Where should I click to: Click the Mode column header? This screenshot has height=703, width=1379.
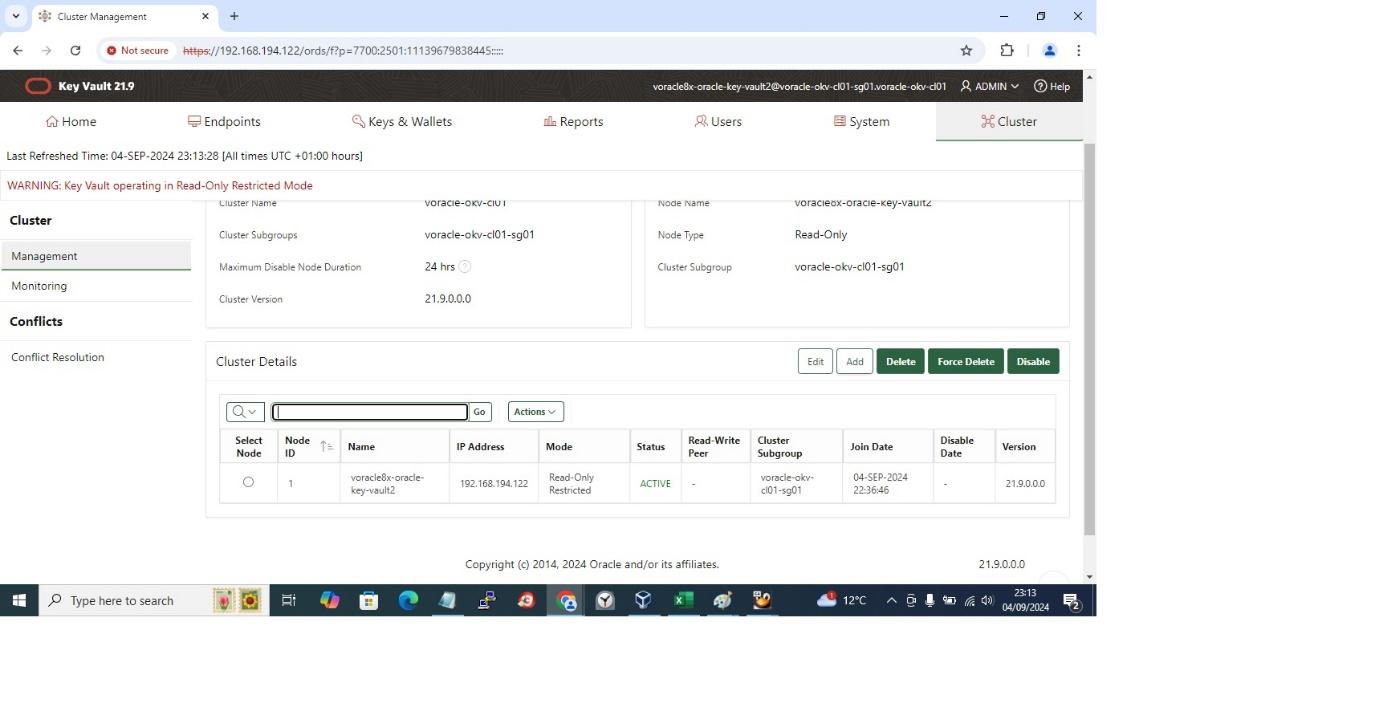pos(558,447)
